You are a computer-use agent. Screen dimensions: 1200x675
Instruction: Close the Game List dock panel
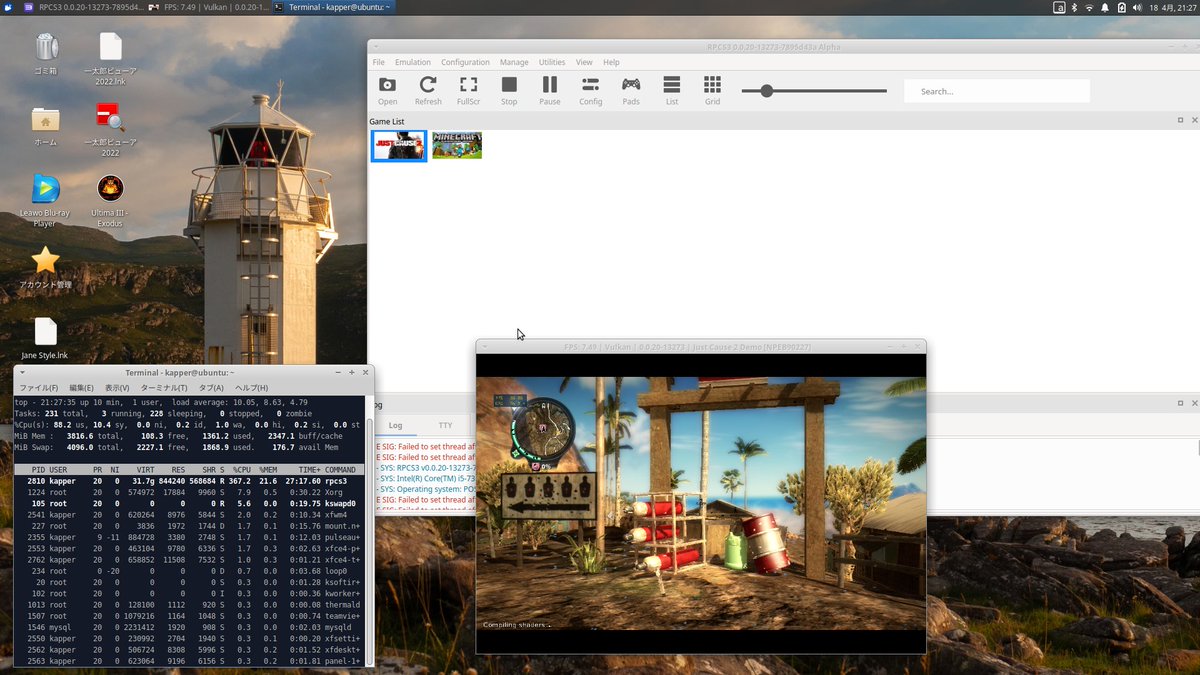(1194, 120)
